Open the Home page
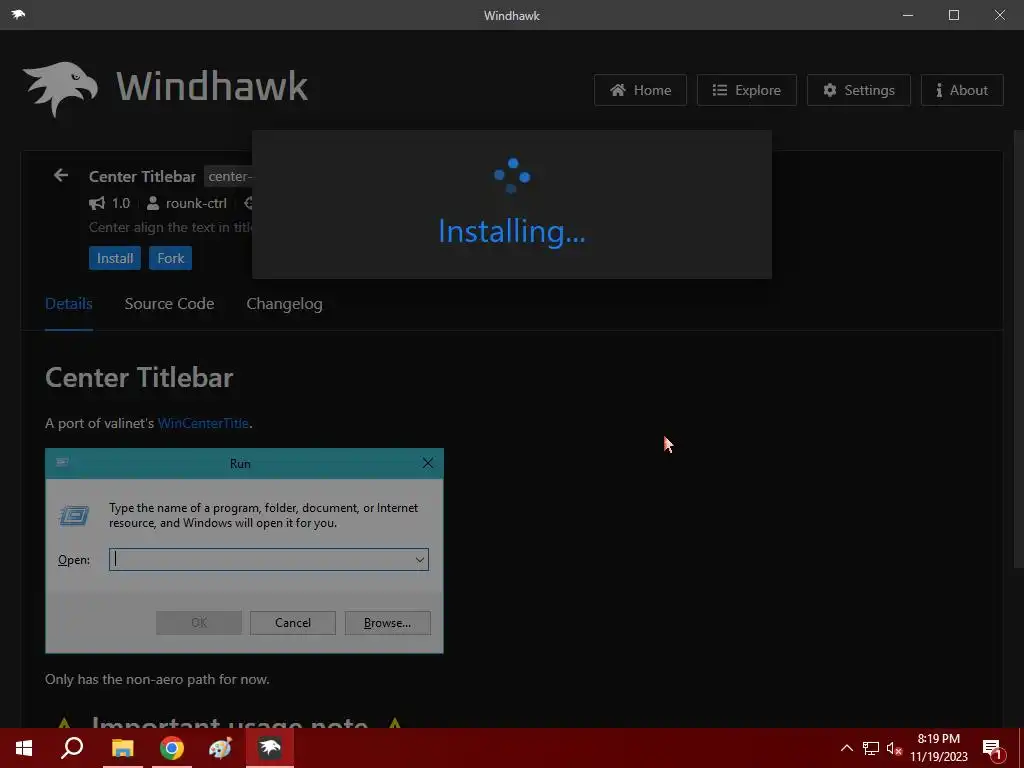 [640, 90]
